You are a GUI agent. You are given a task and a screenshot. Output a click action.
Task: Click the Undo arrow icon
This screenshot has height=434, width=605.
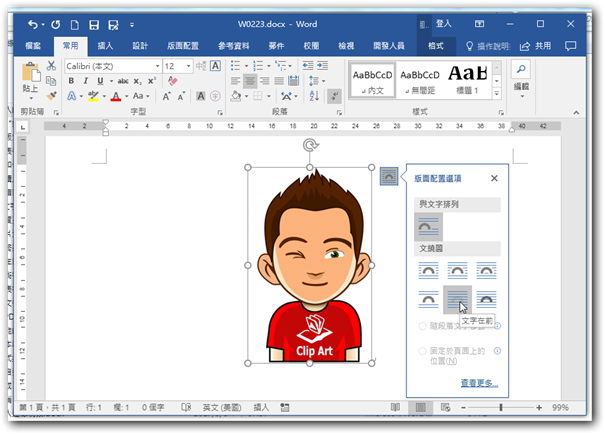coord(32,25)
